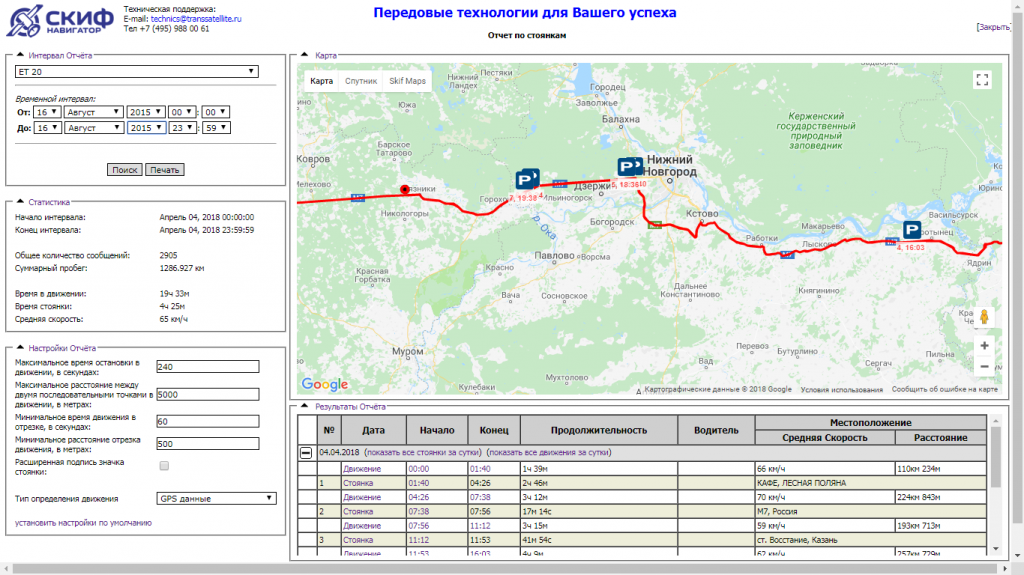The image size is (1024, 575).
Task: Zoom in the map with plus button
Action: click(984, 346)
